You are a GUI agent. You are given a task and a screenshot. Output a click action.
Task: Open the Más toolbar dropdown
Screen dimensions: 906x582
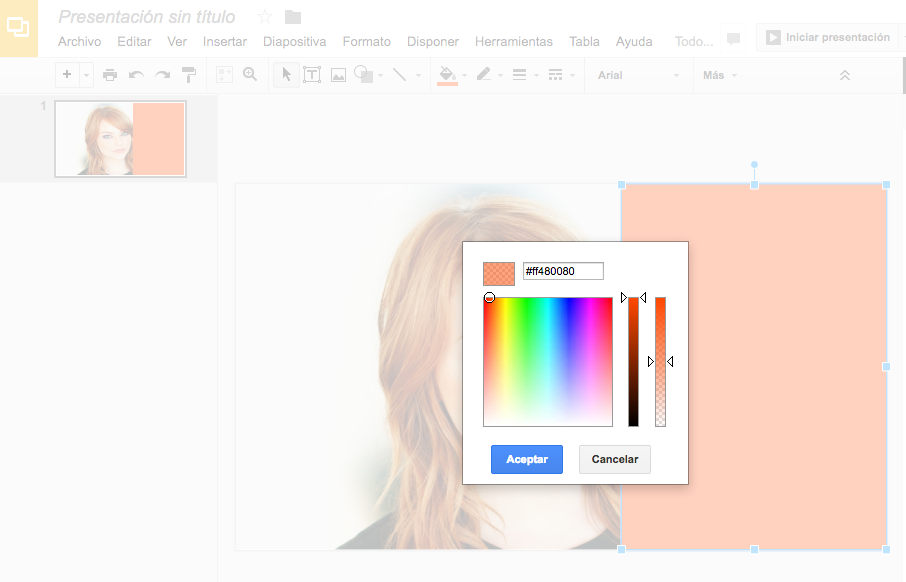[720, 75]
